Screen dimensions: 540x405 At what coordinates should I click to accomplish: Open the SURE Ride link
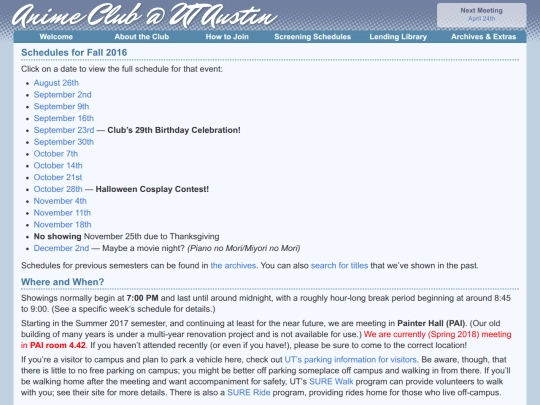click(x=249, y=393)
